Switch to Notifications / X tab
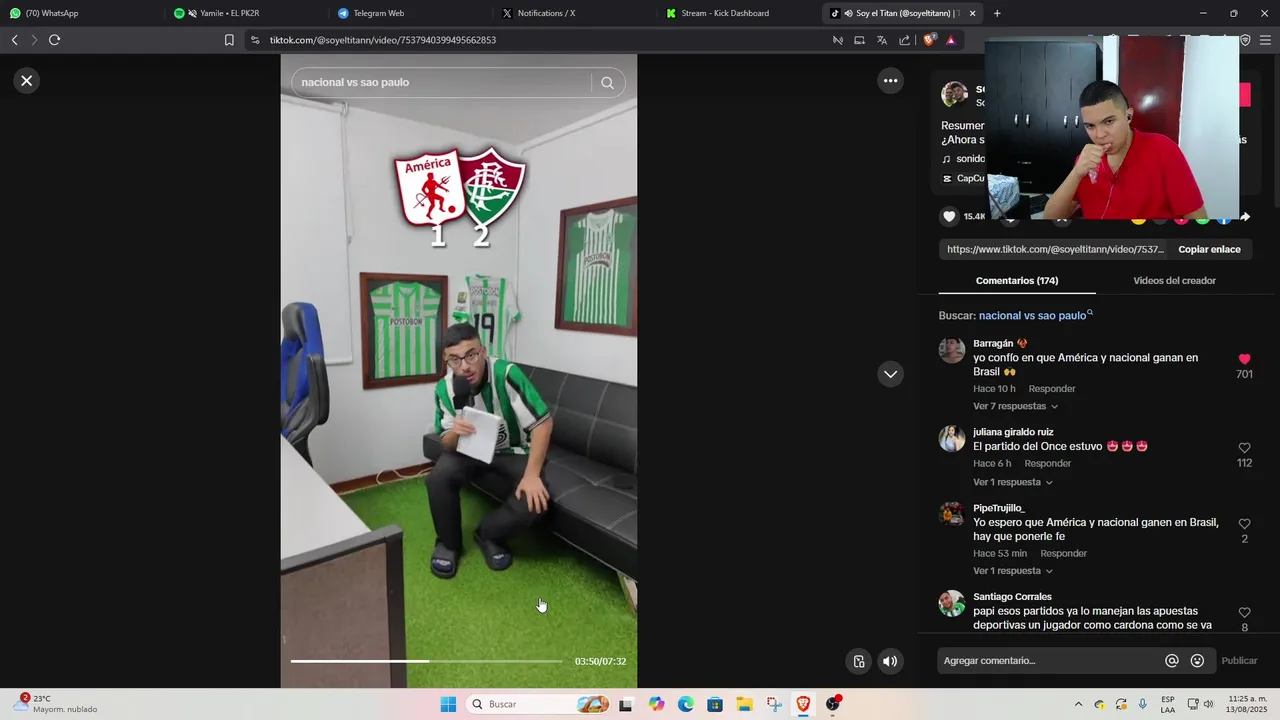Viewport: 1280px width, 720px height. (572, 13)
